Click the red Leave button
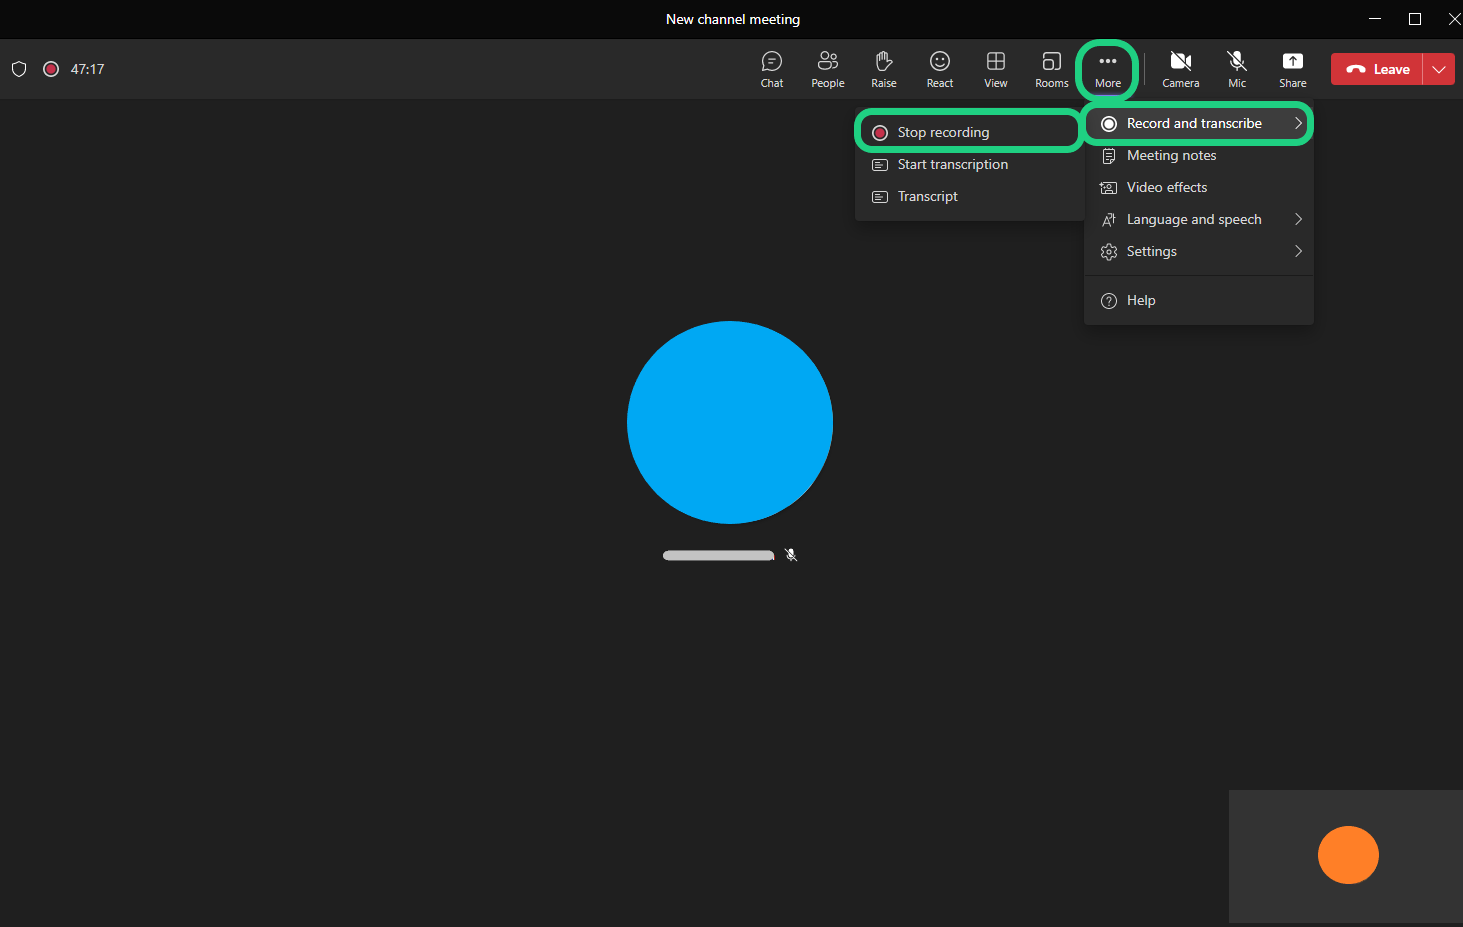1463x927 pixels. click(x=1377, y=69)
